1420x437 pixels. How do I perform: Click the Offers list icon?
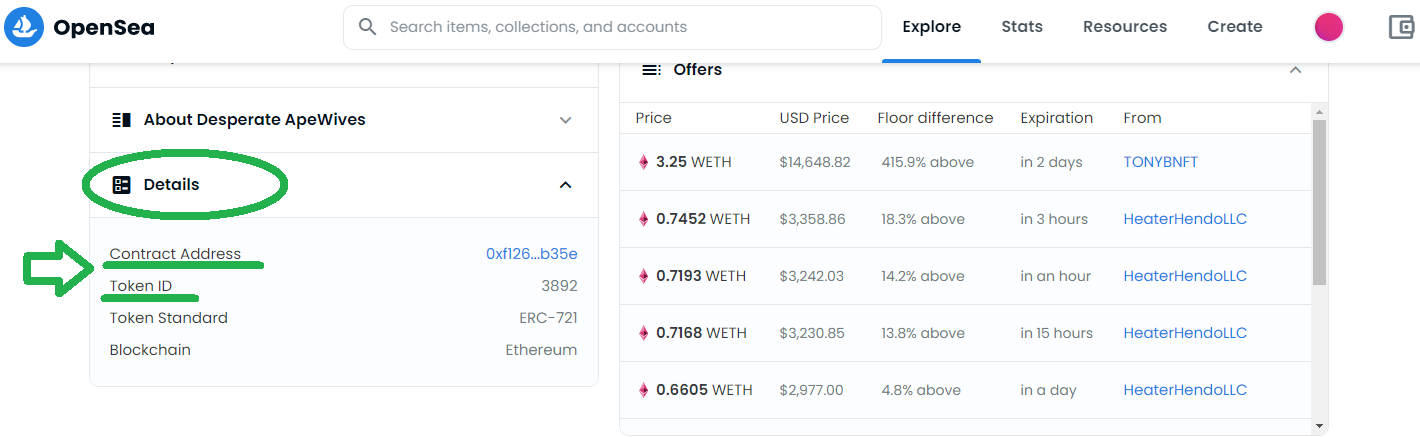[x=651, y=70]
